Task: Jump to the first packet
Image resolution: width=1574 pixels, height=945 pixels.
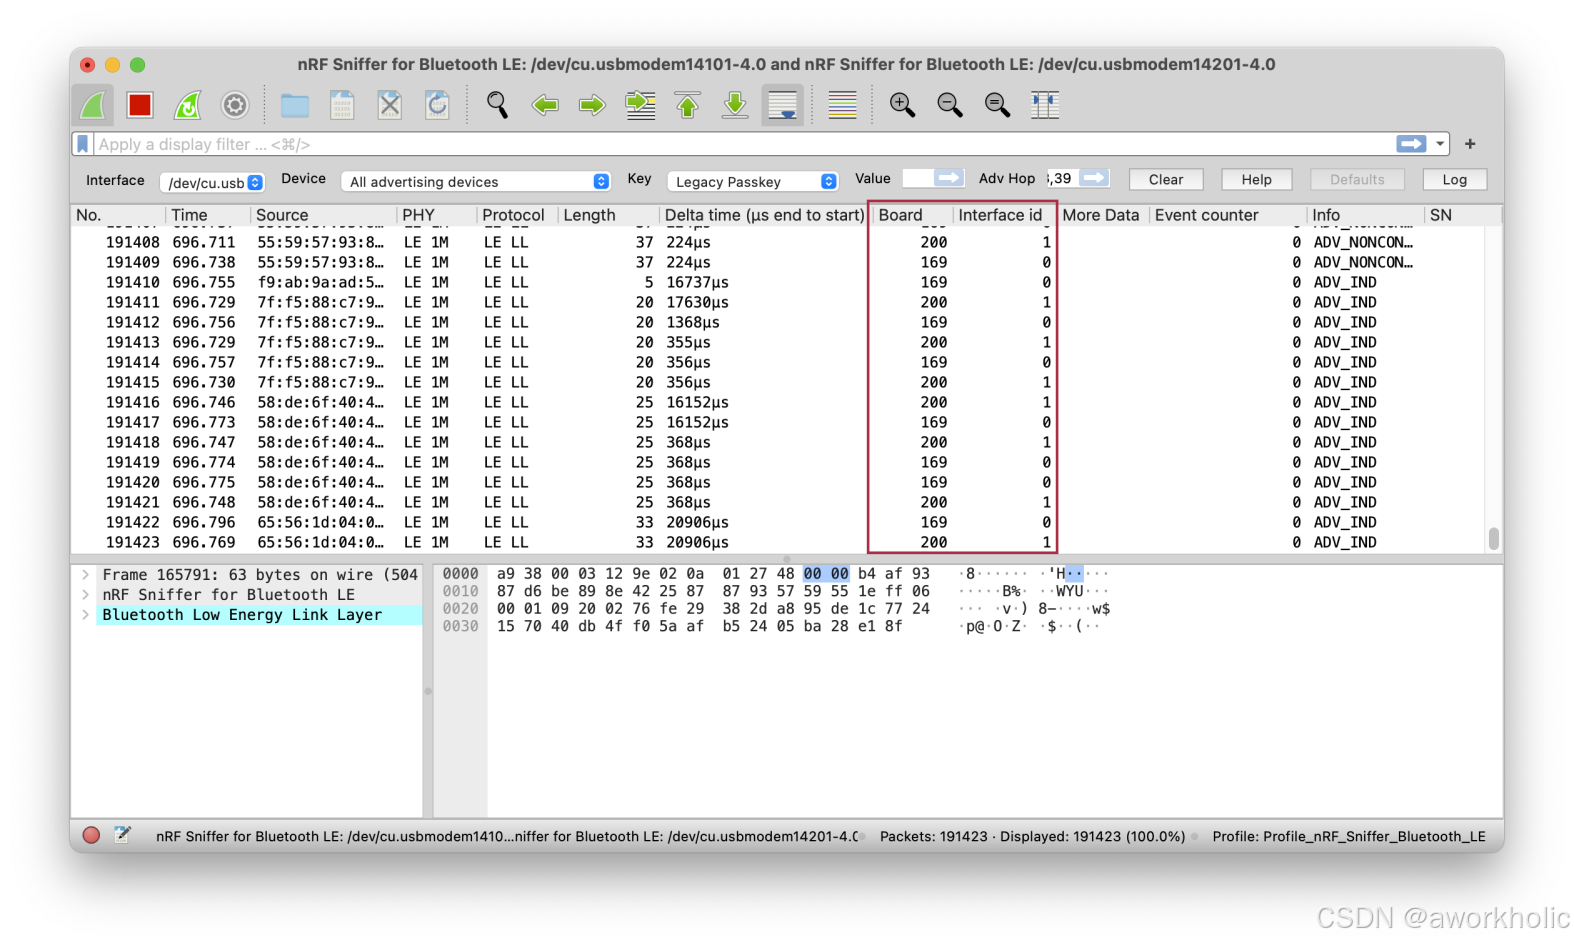Action: point(688,105)
